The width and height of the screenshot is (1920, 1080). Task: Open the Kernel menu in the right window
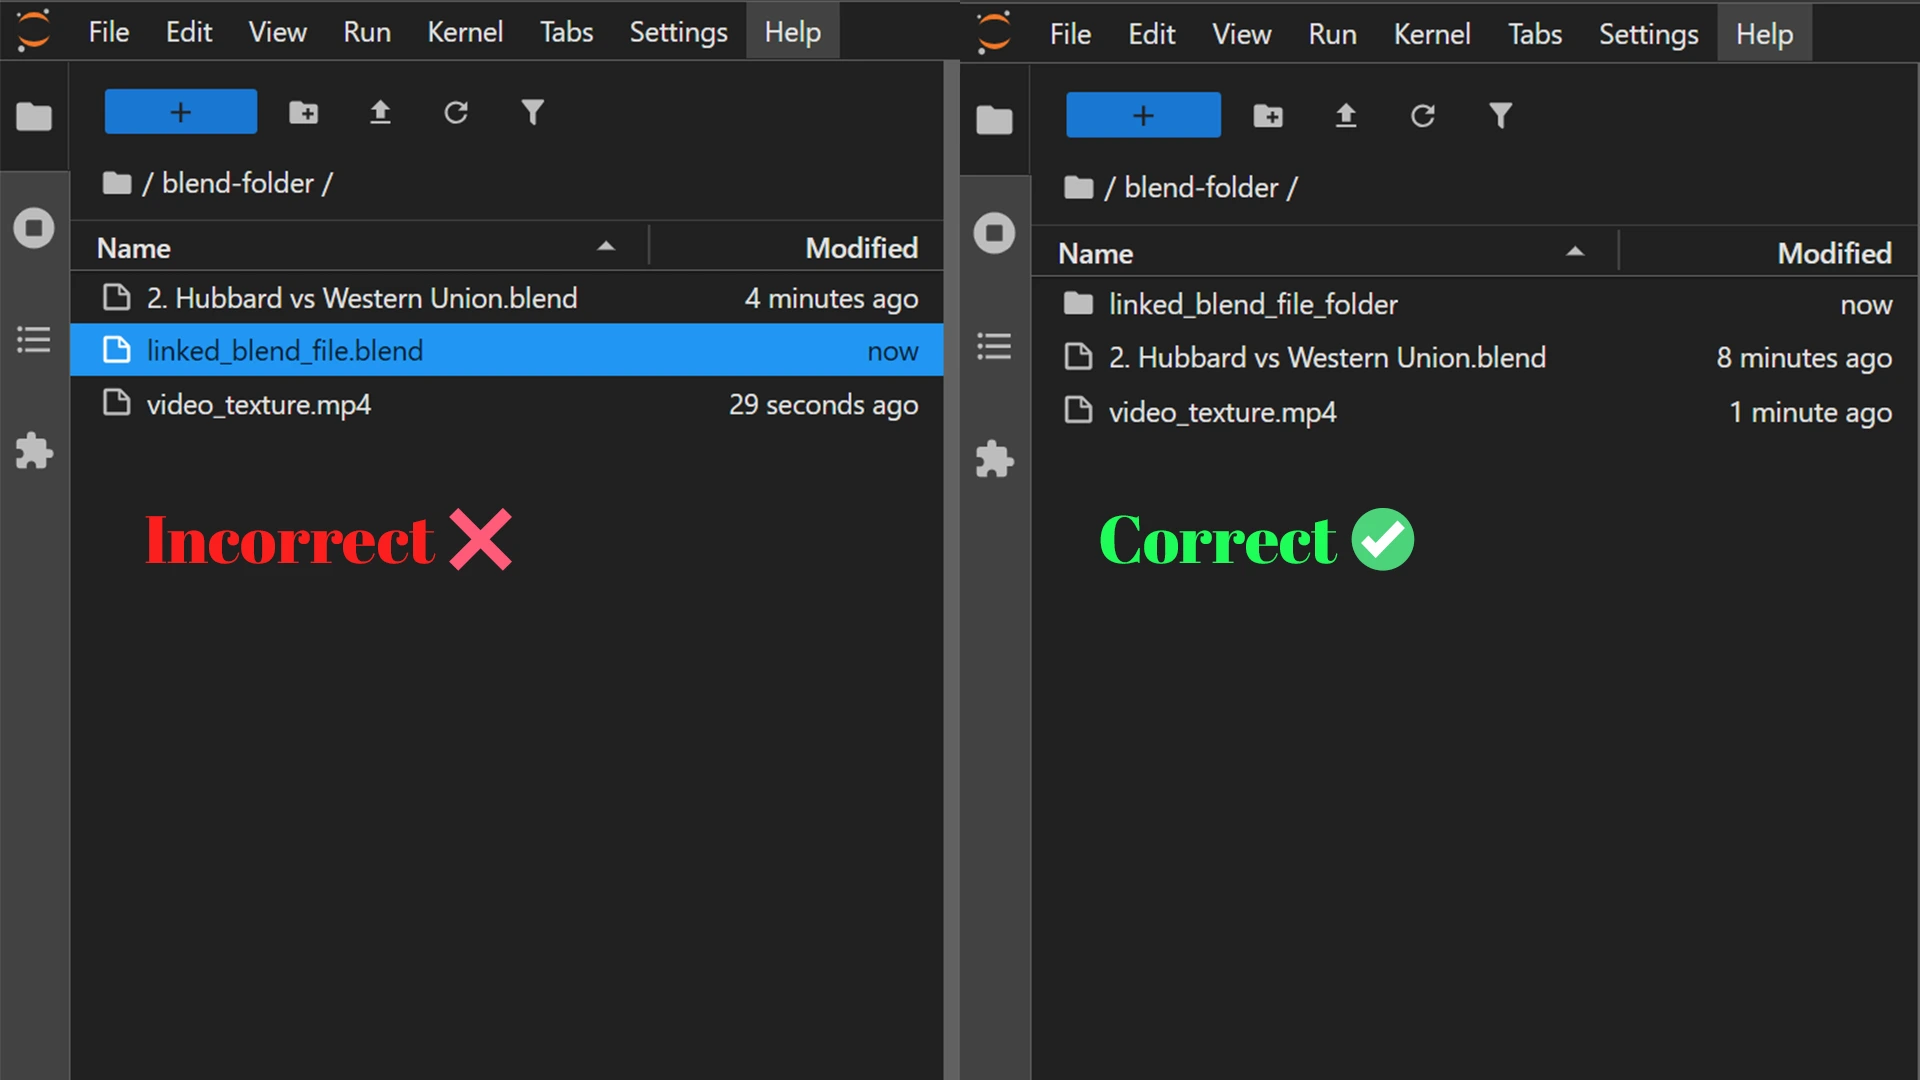(x=1431, y=33)
